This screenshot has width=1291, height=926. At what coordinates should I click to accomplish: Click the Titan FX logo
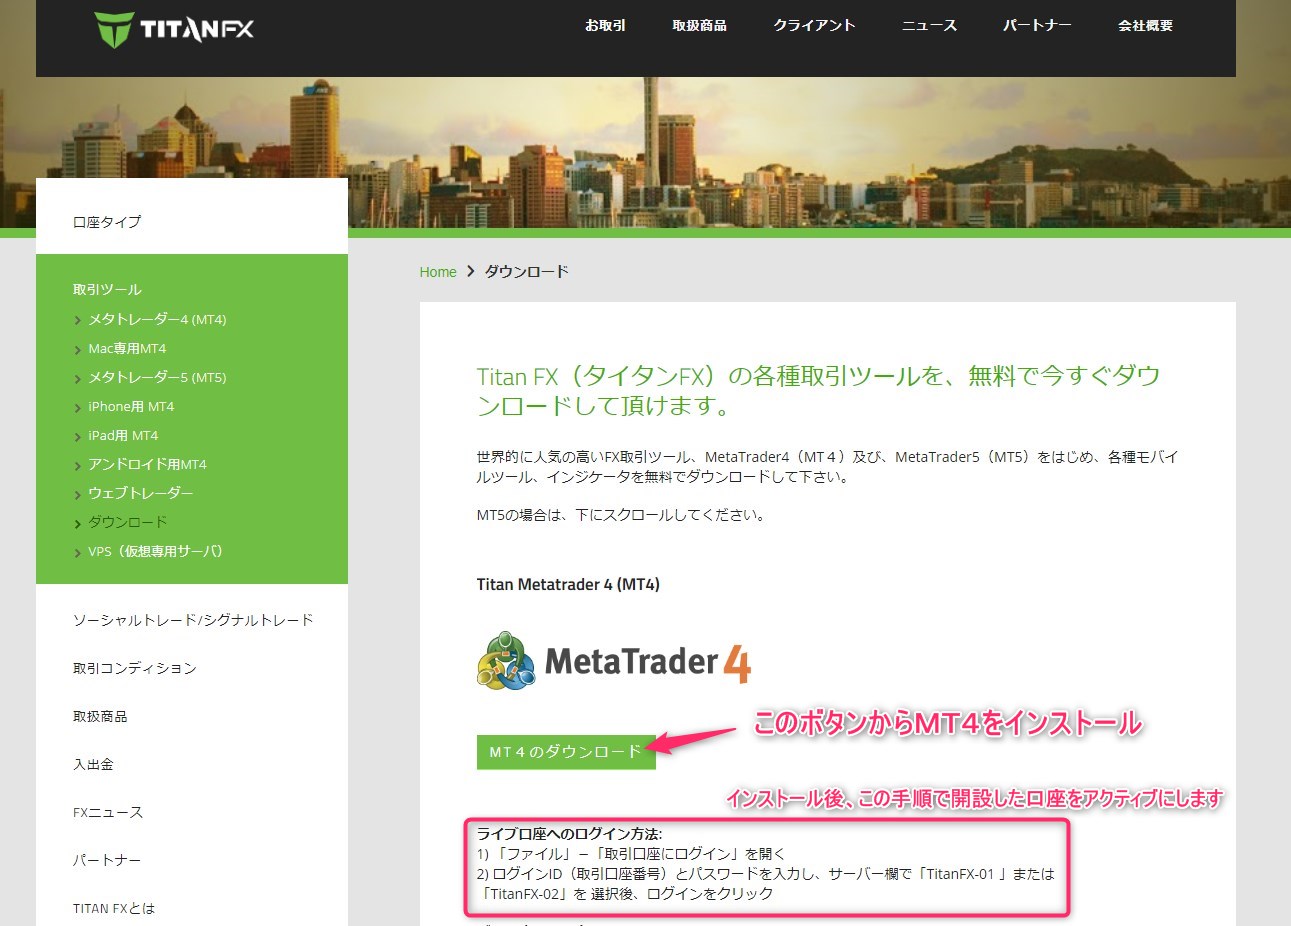pos(174,29)
